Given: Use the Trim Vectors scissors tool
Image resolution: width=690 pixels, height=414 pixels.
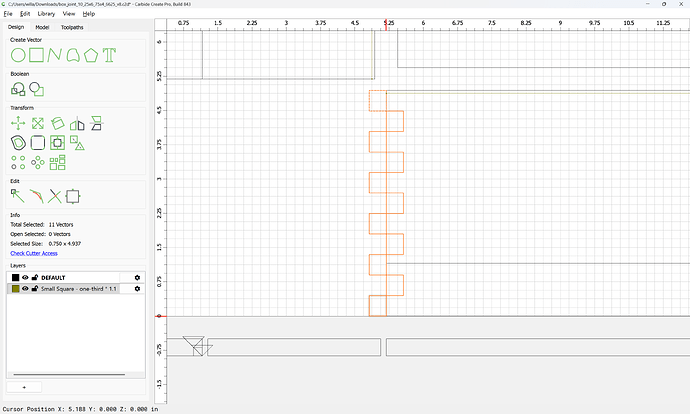Looking at the screenshot, I should coord(55,196).
